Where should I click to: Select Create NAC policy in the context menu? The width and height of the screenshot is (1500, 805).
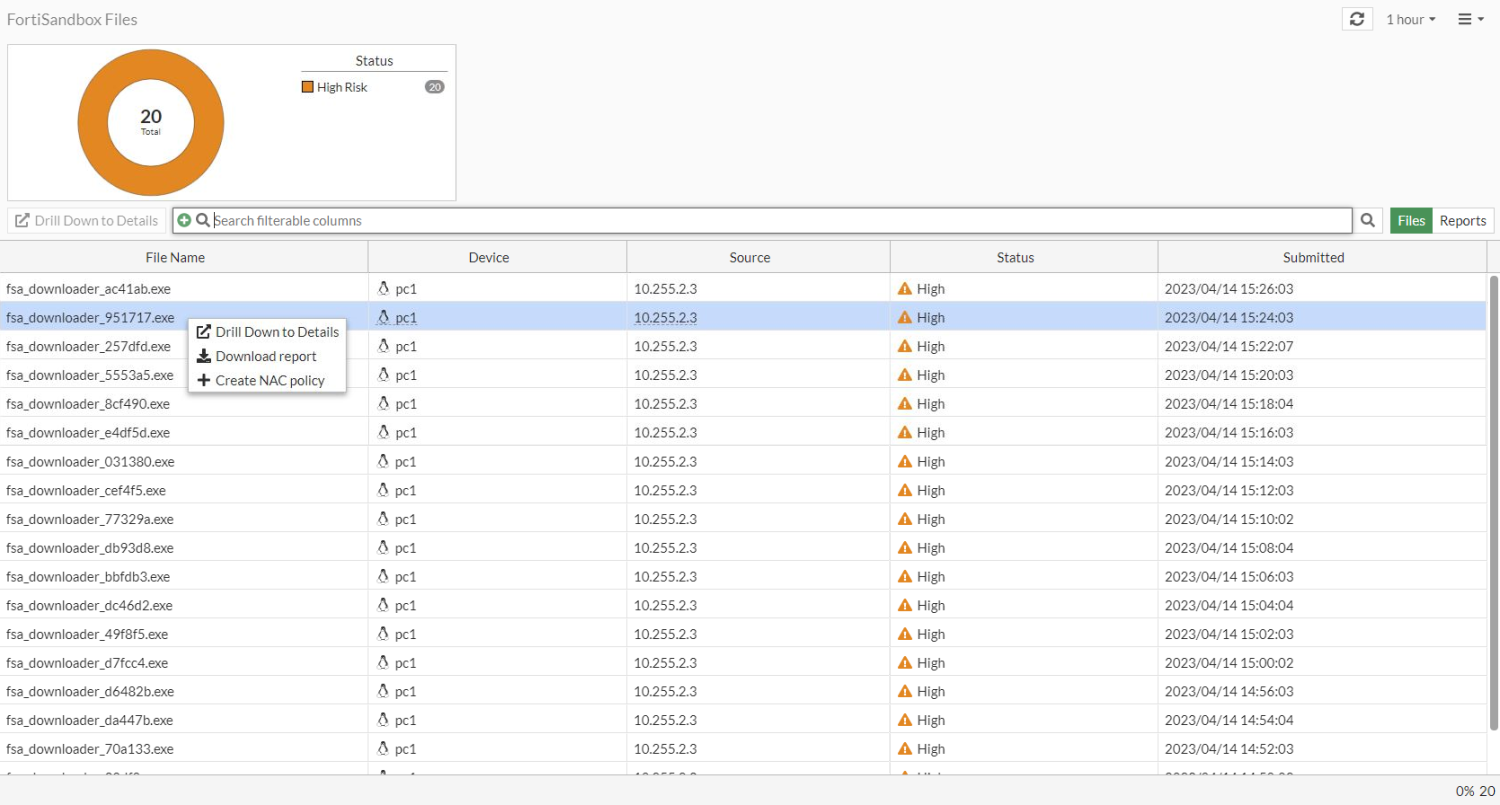tap(270, 380)
